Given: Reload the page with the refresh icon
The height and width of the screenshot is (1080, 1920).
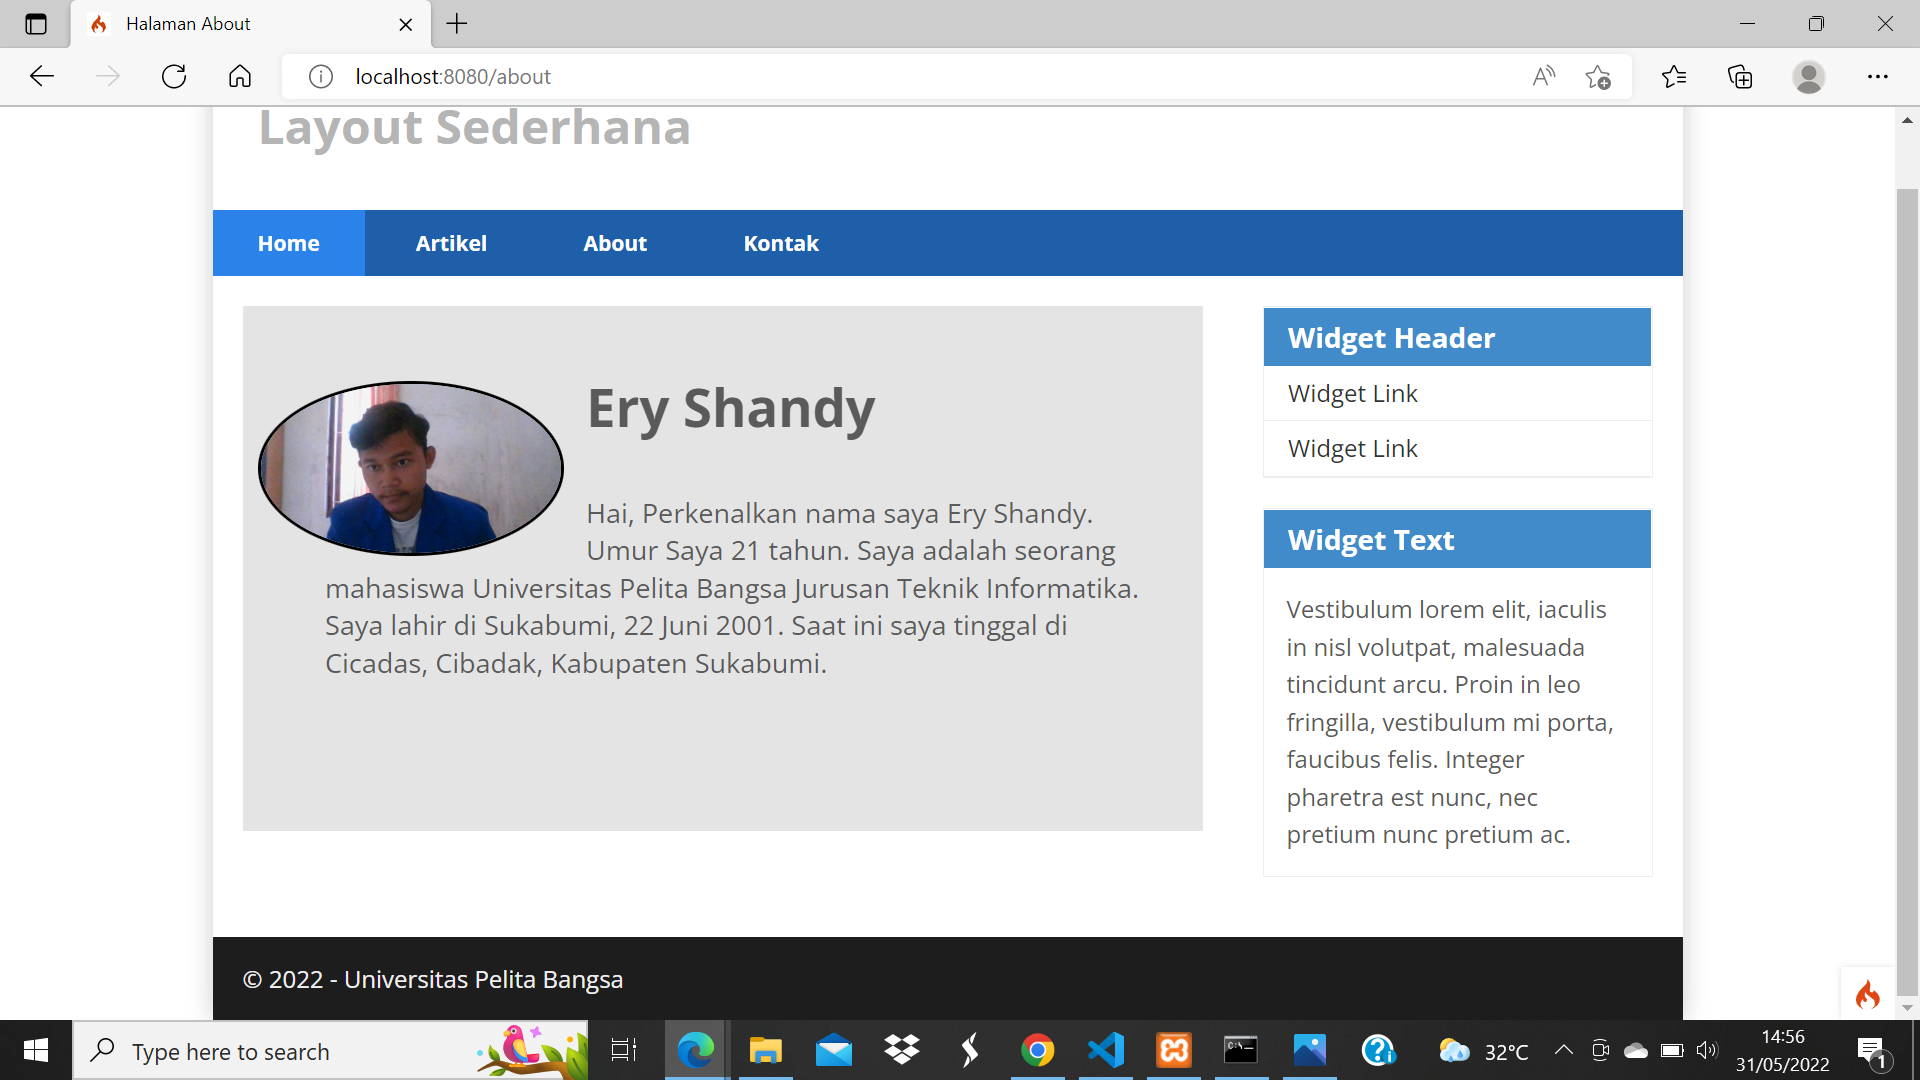Looking at the screenshot, I should pyautogui.click(x=174, y=76).
